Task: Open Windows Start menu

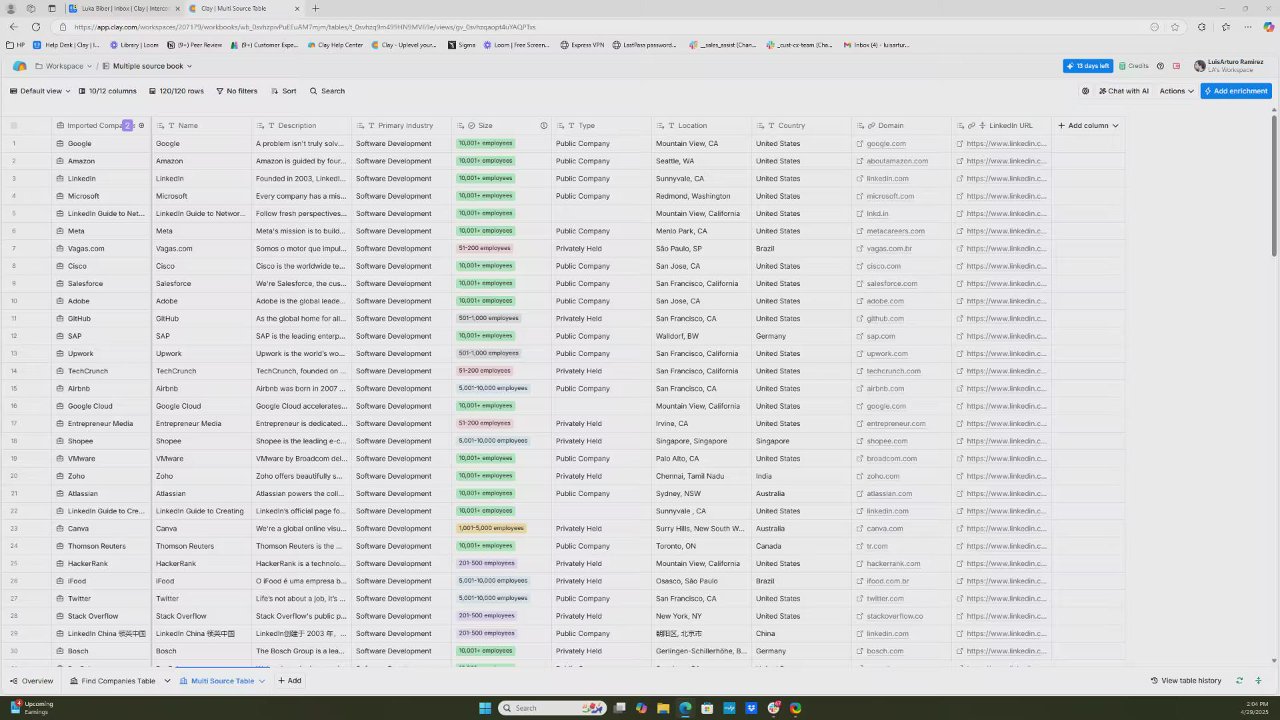Action: click(485, 708)
